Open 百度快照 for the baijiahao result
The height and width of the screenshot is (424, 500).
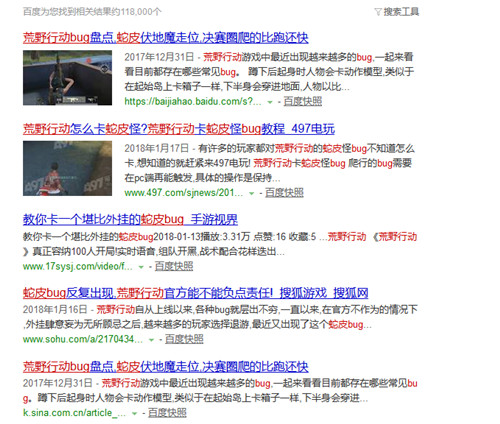tap(303, 101)
